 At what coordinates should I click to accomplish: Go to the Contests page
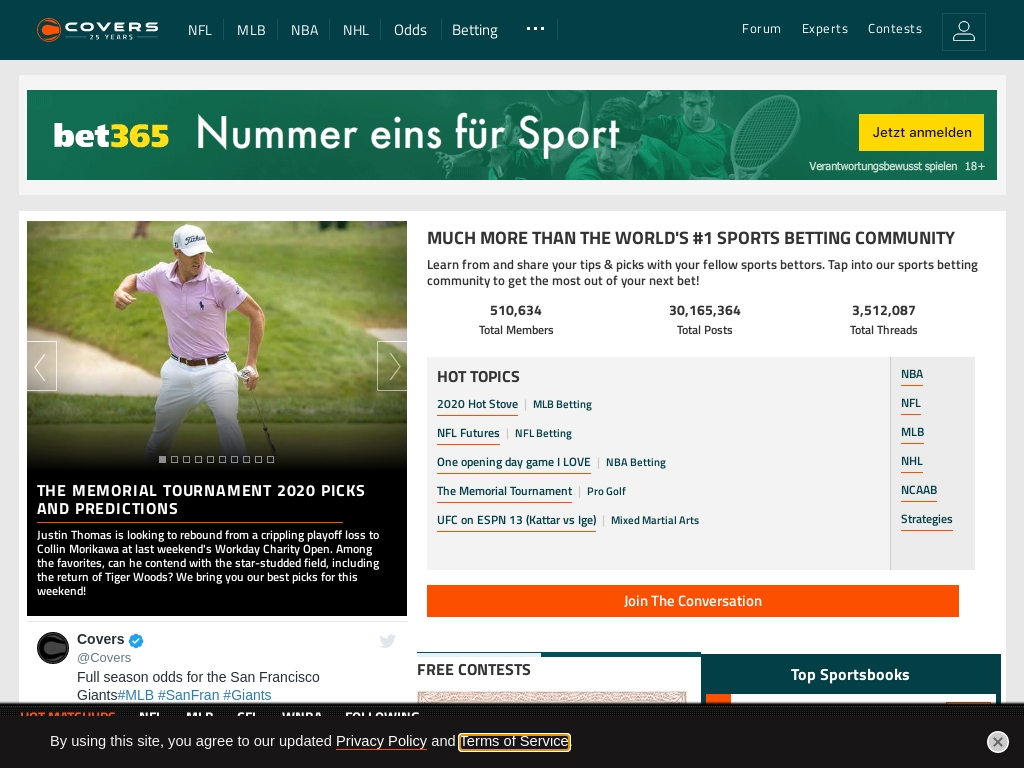point(895,29)
